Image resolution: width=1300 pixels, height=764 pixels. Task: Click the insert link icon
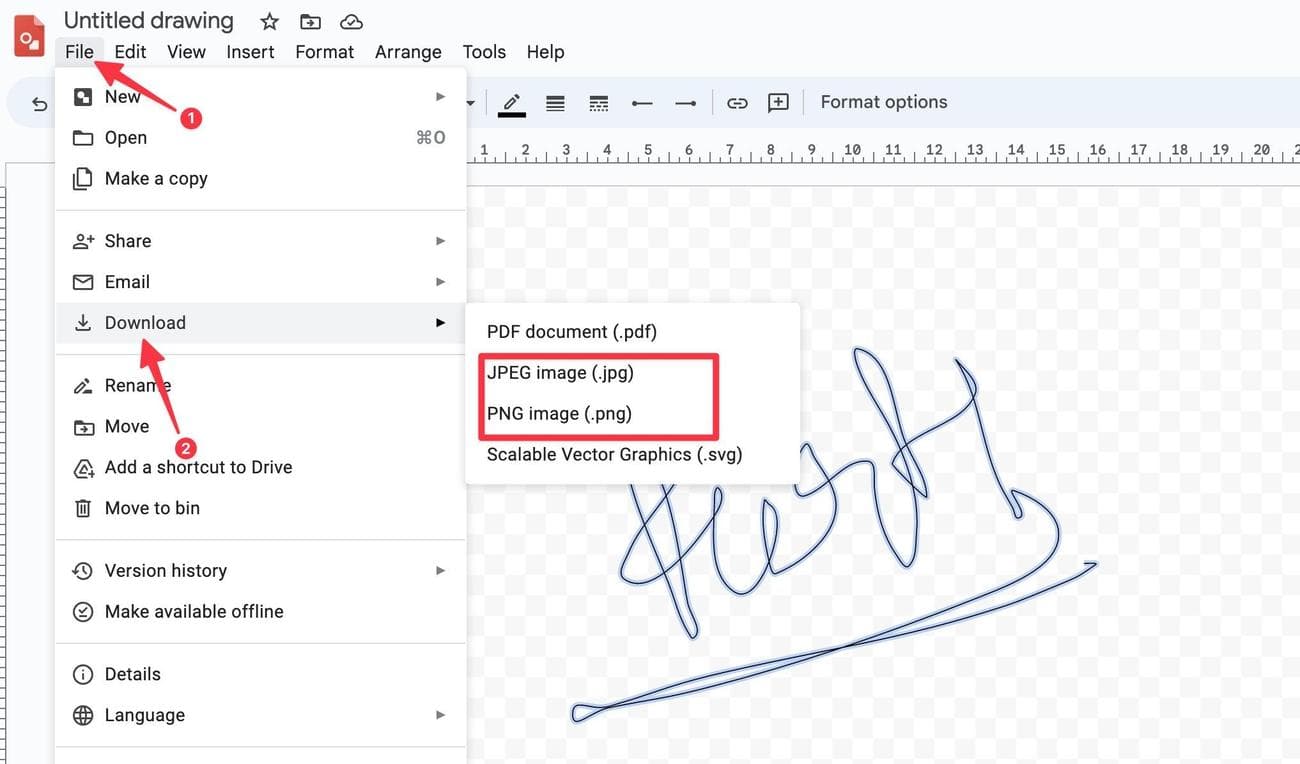(737, 103)
